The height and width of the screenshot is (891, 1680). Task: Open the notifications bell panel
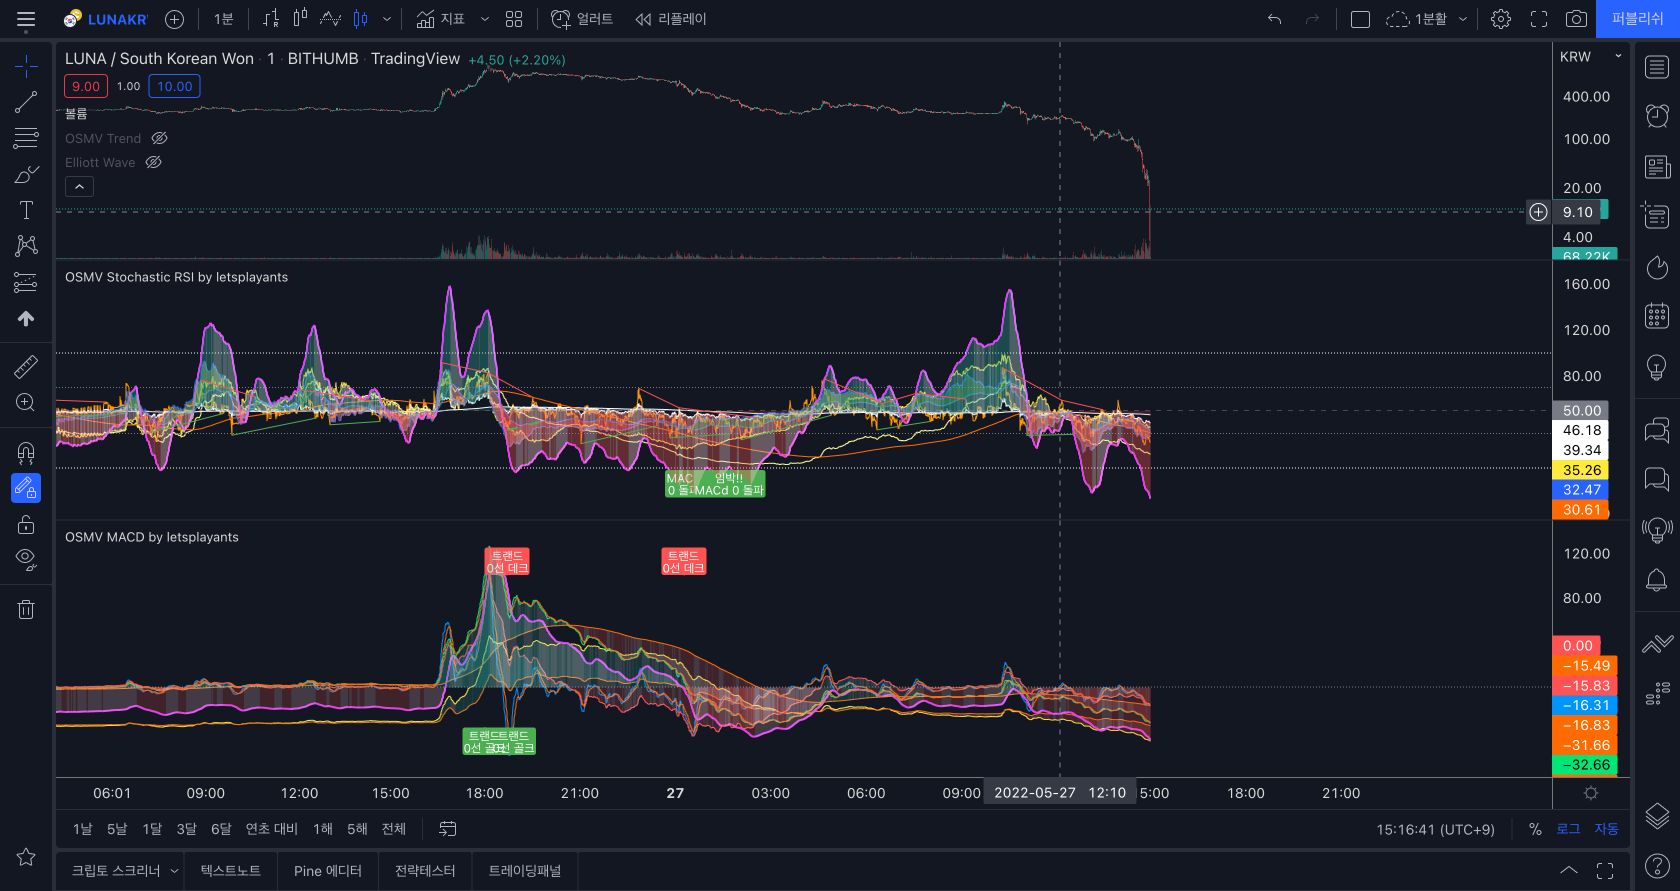click(1657, 579)
